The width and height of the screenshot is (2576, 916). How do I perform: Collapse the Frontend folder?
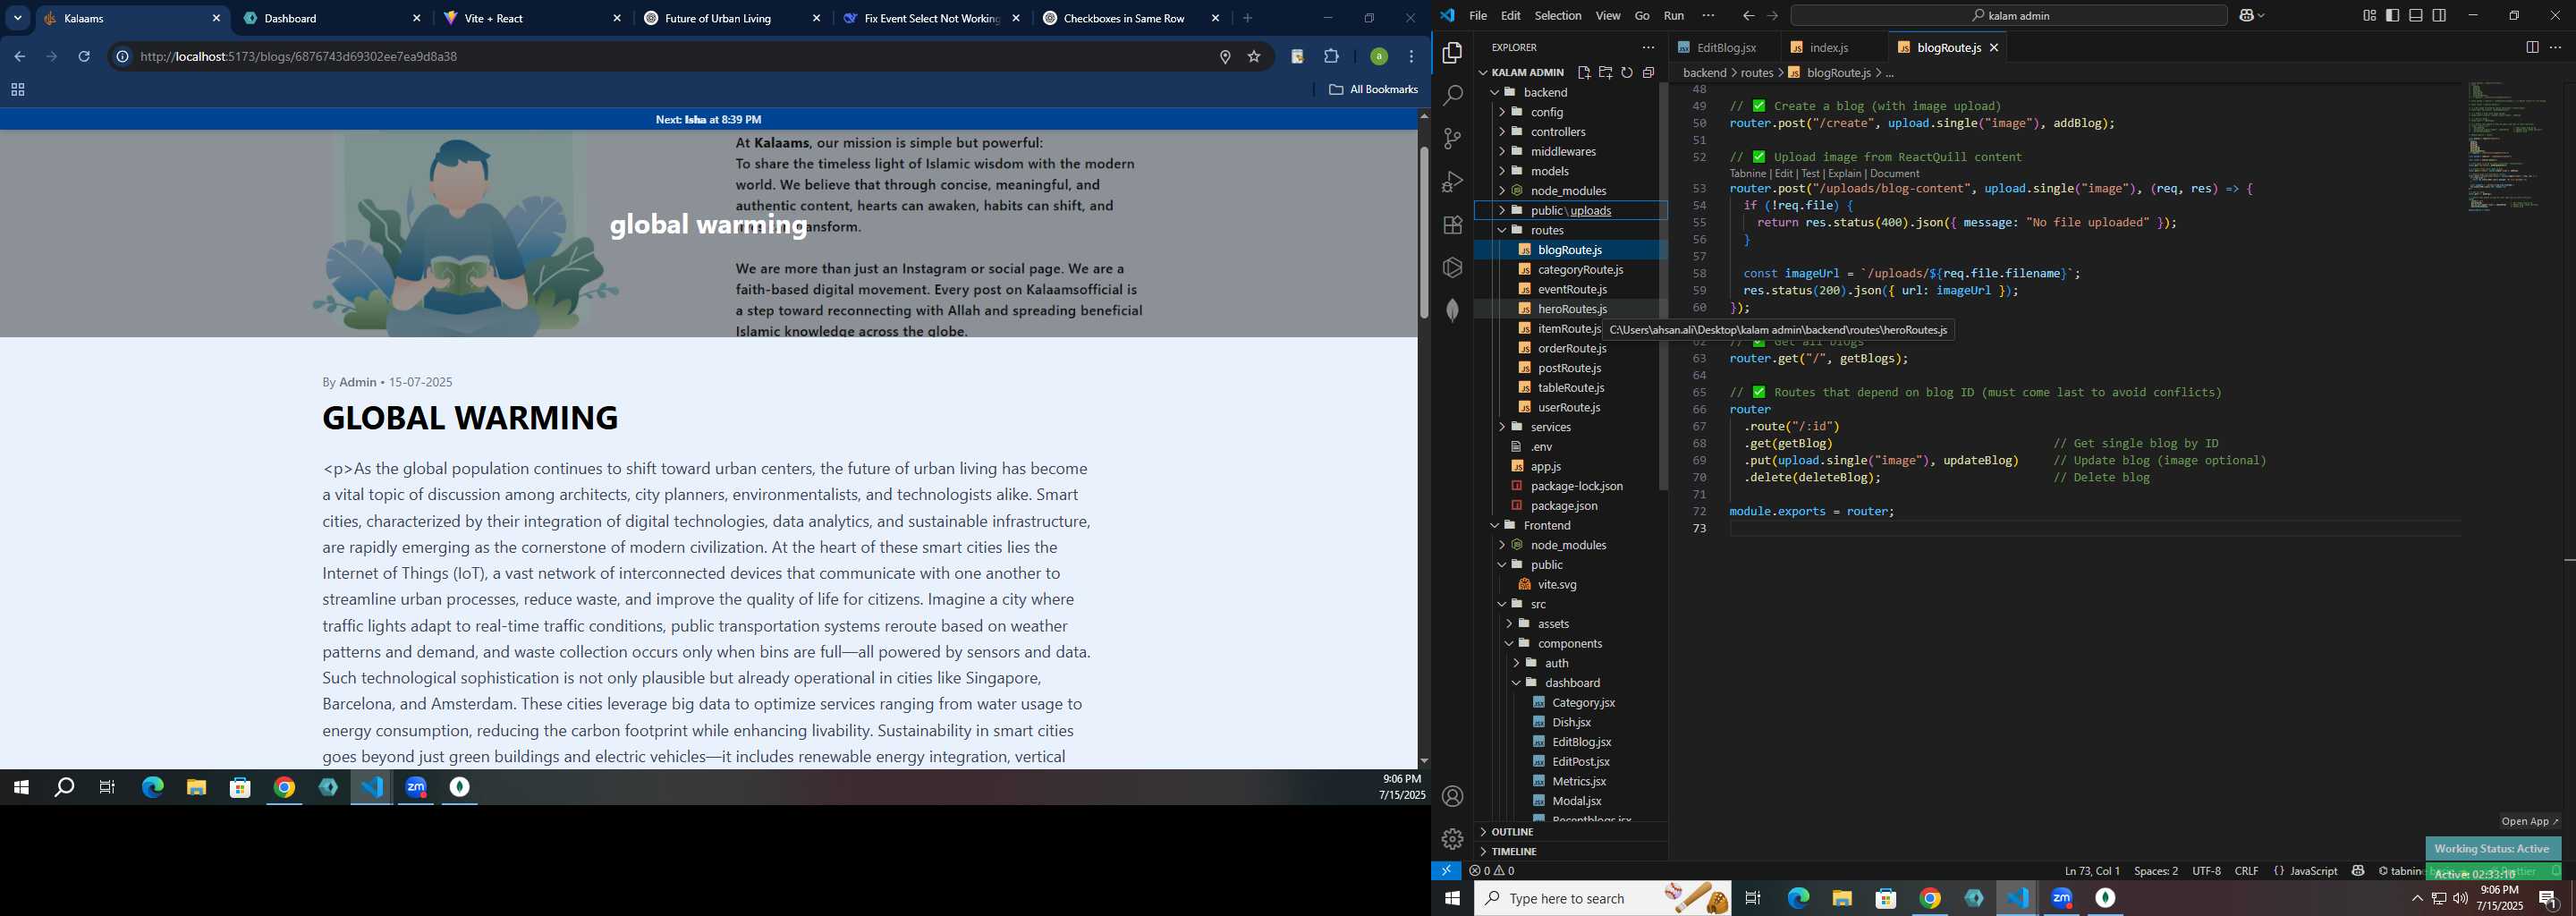pos(1547,525)
